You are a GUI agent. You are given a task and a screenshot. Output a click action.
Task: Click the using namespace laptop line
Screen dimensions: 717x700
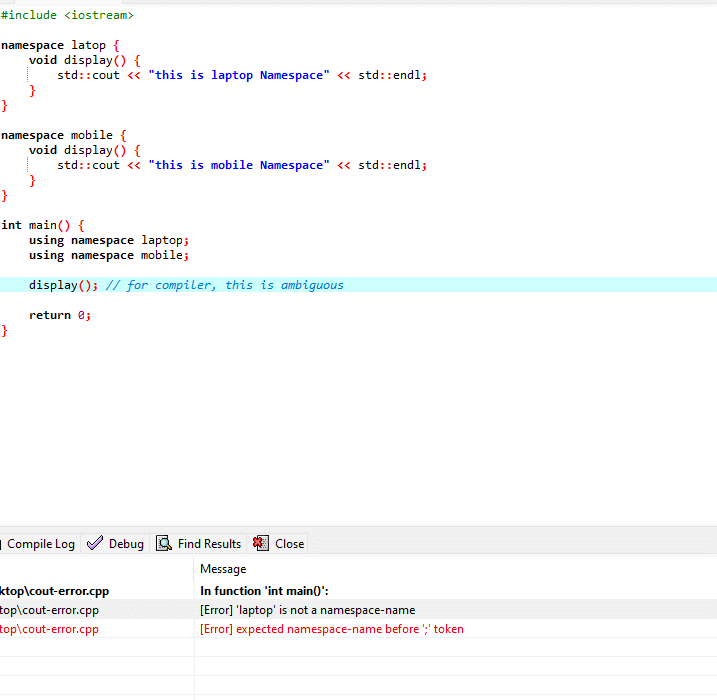tap(109, 240)
